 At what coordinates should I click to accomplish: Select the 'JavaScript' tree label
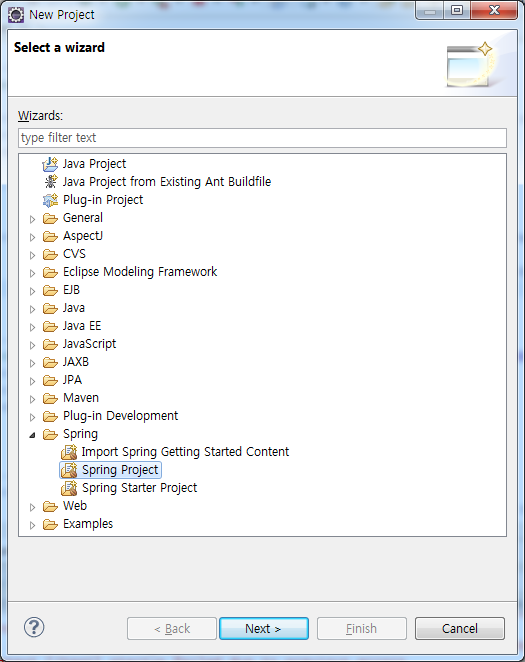89,345
